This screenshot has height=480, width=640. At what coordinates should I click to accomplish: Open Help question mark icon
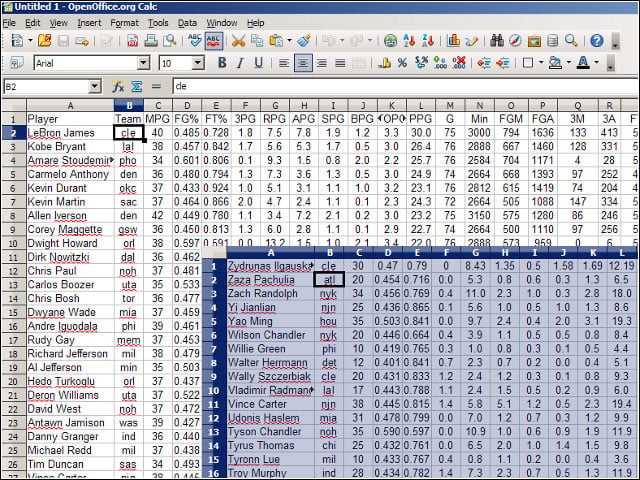(x=597, y=40)
